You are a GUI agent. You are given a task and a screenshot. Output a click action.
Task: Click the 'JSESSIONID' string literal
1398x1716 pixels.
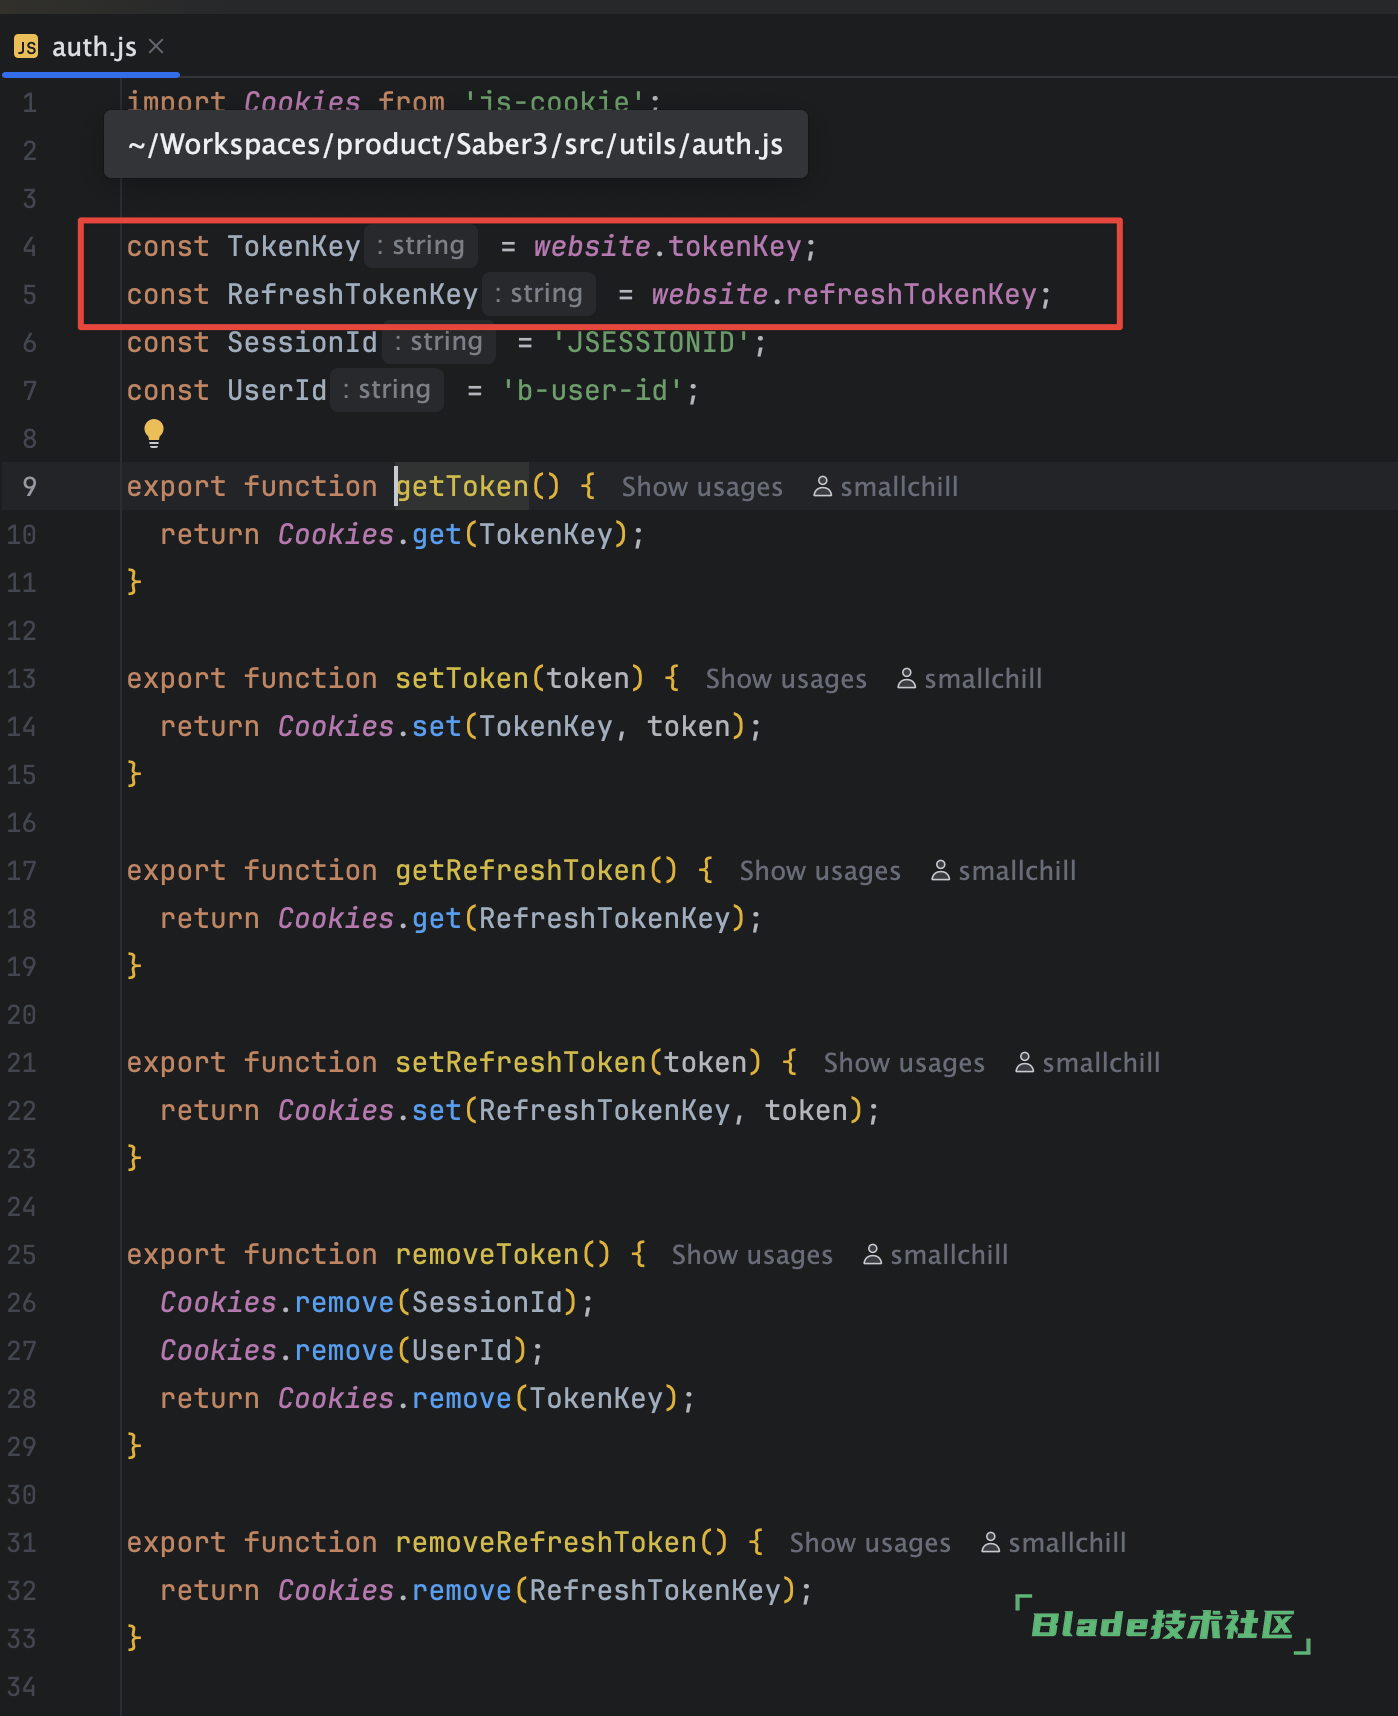[651, 343]
